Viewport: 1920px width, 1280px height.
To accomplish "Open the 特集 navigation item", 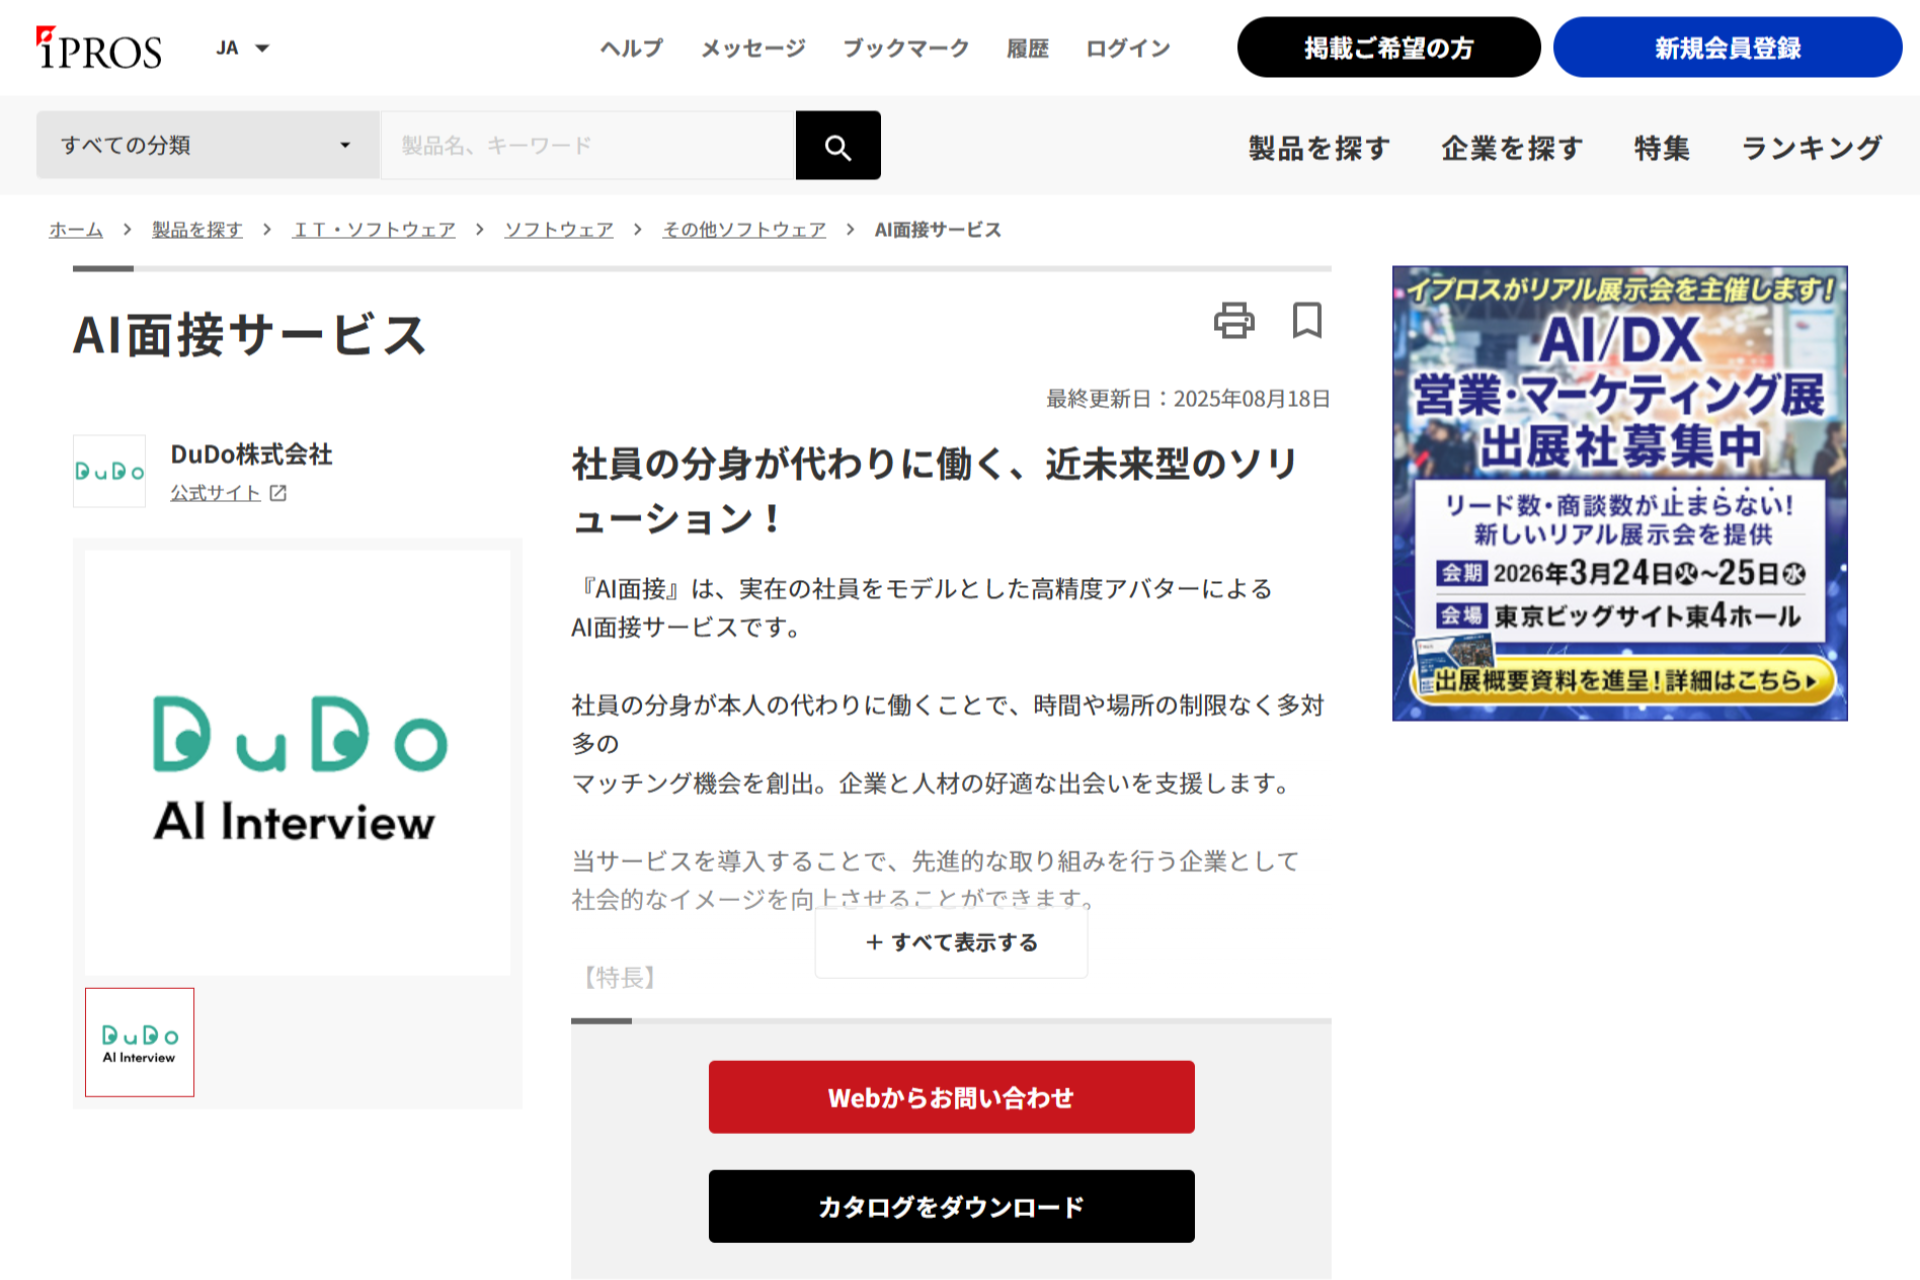I will click(x=1662, y=148).
